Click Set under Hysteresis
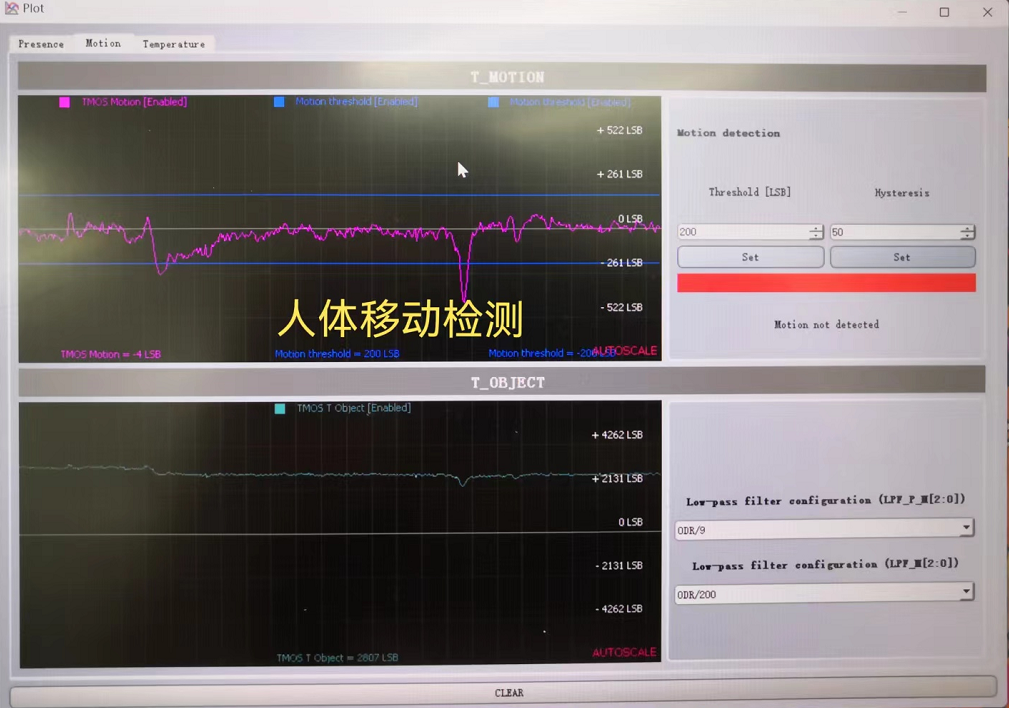 click(901, 257)
